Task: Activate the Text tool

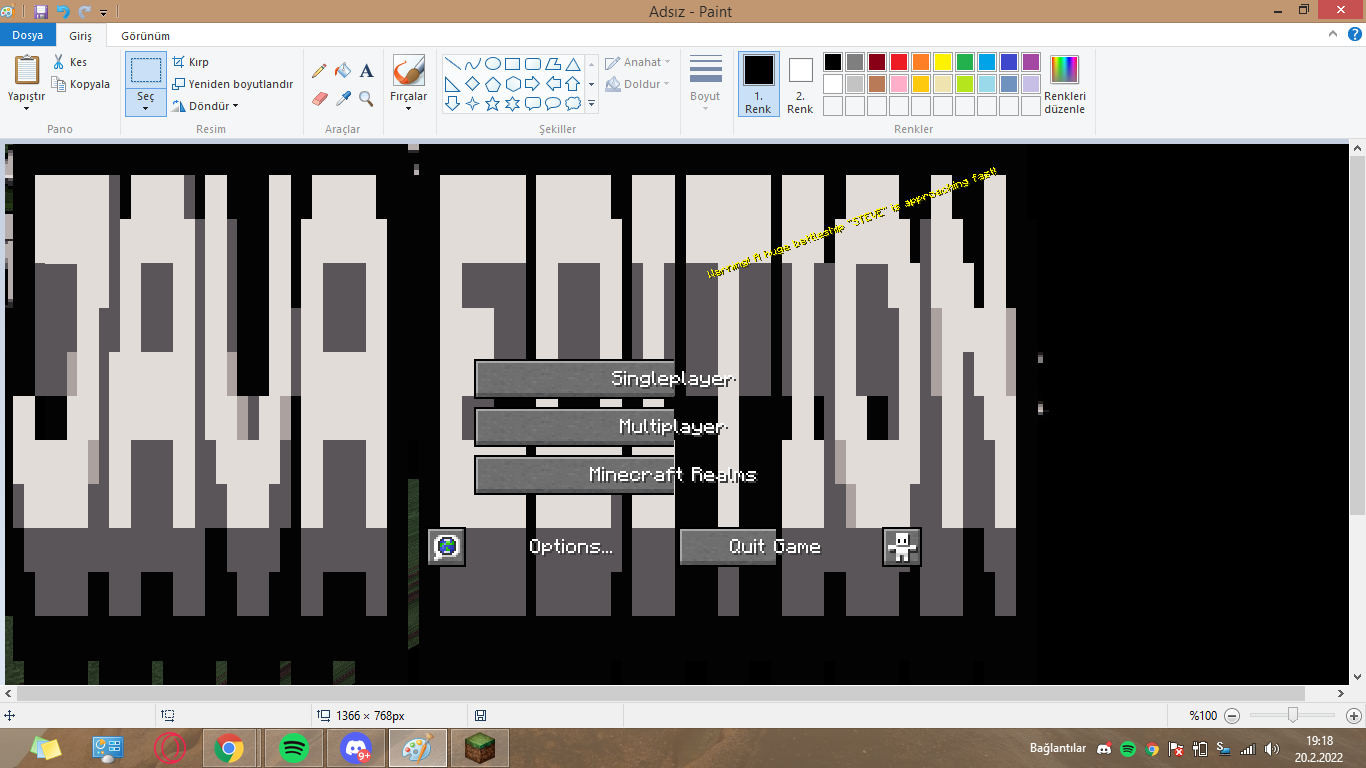Action: pos(367,71)
